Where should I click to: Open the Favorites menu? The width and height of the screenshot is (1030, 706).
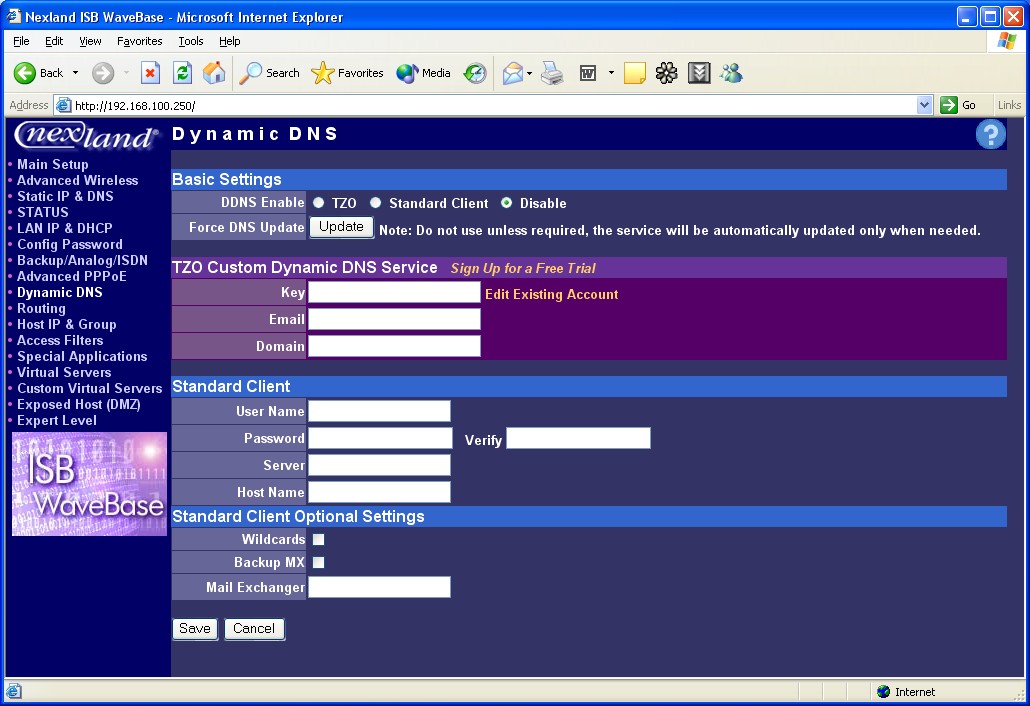pyautogui.click(x=139, y=41)
